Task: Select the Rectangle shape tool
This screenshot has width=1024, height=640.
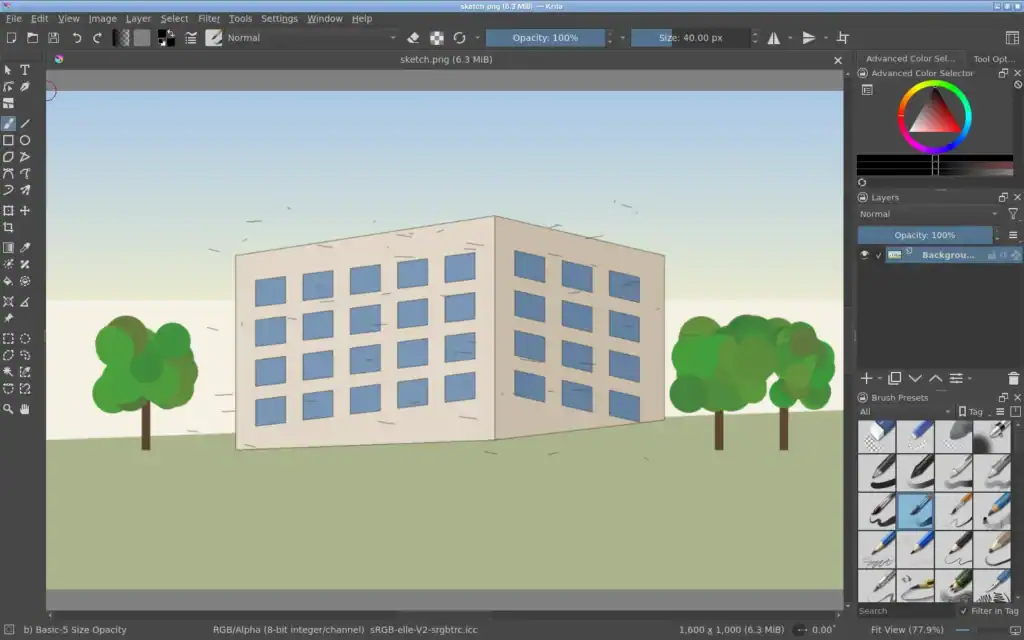Action: 8,140
